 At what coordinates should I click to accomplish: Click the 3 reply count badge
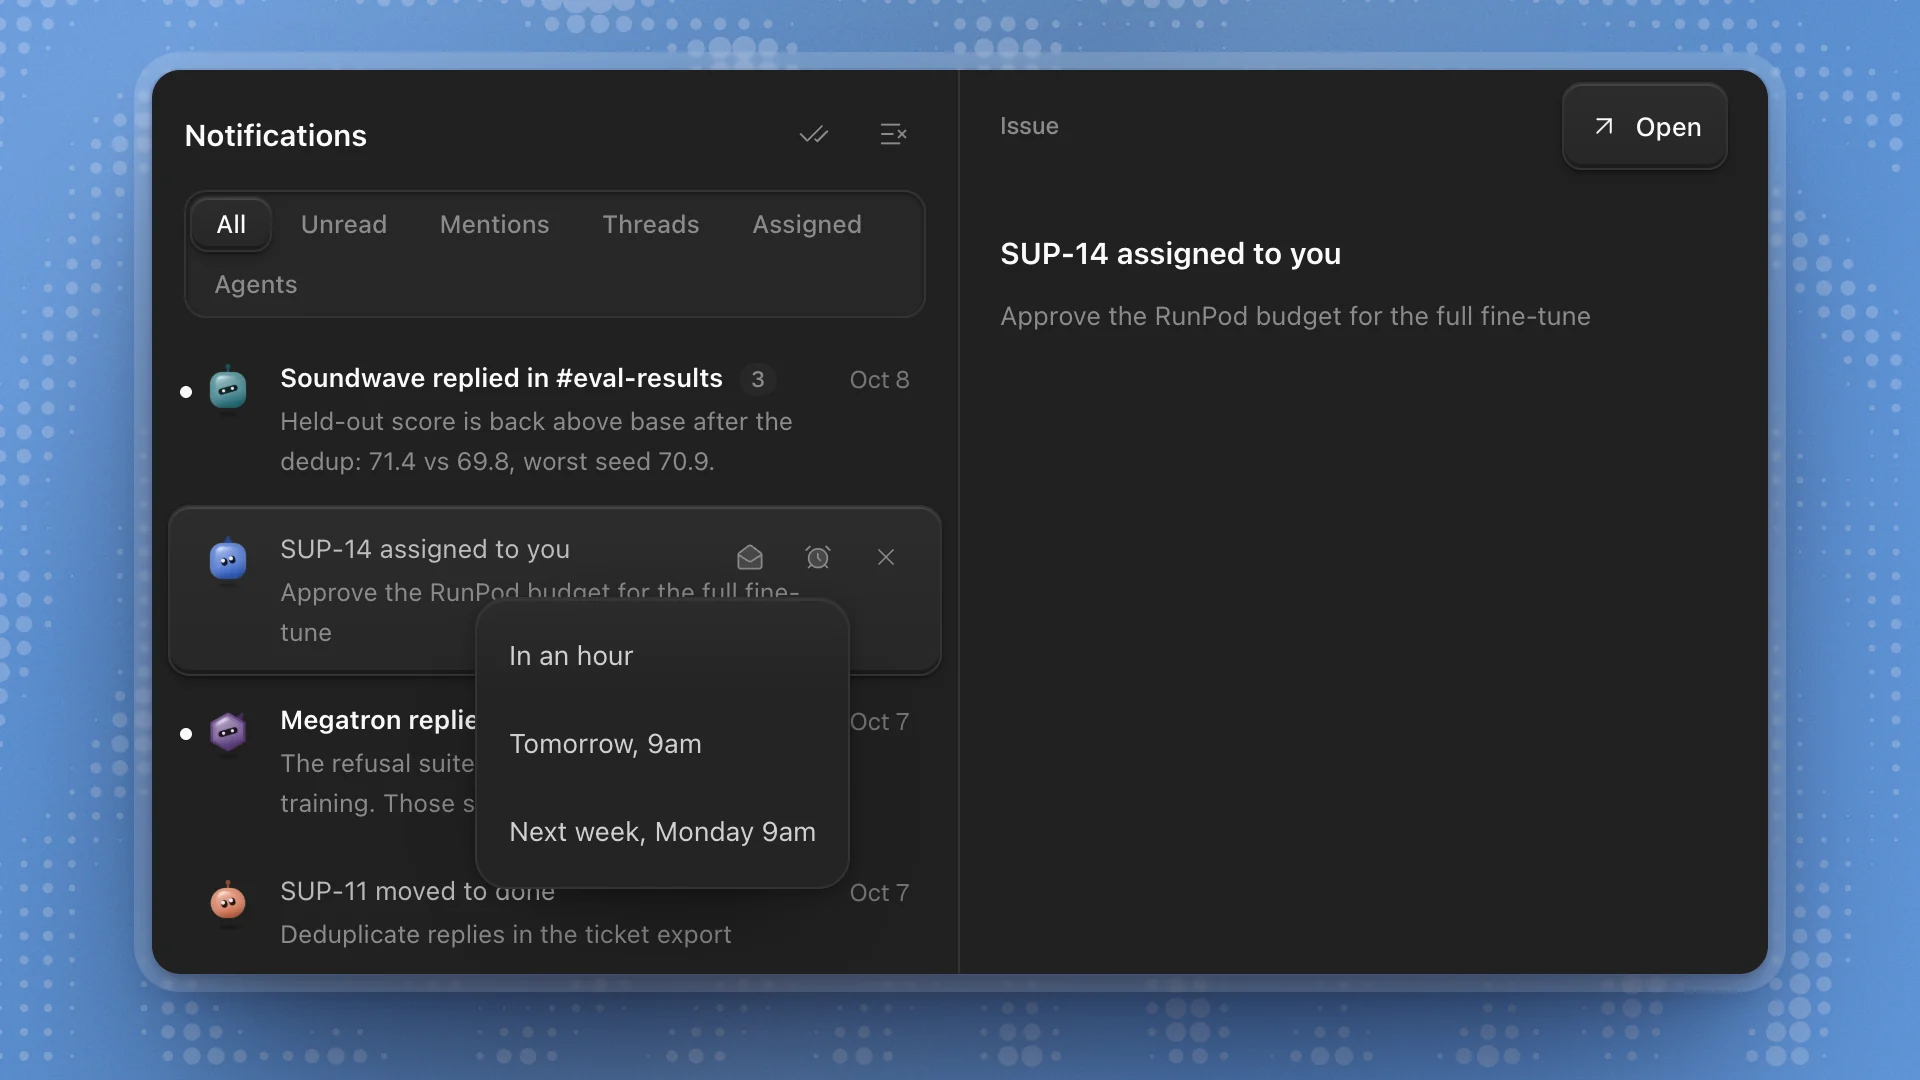[x=758, y=380]
